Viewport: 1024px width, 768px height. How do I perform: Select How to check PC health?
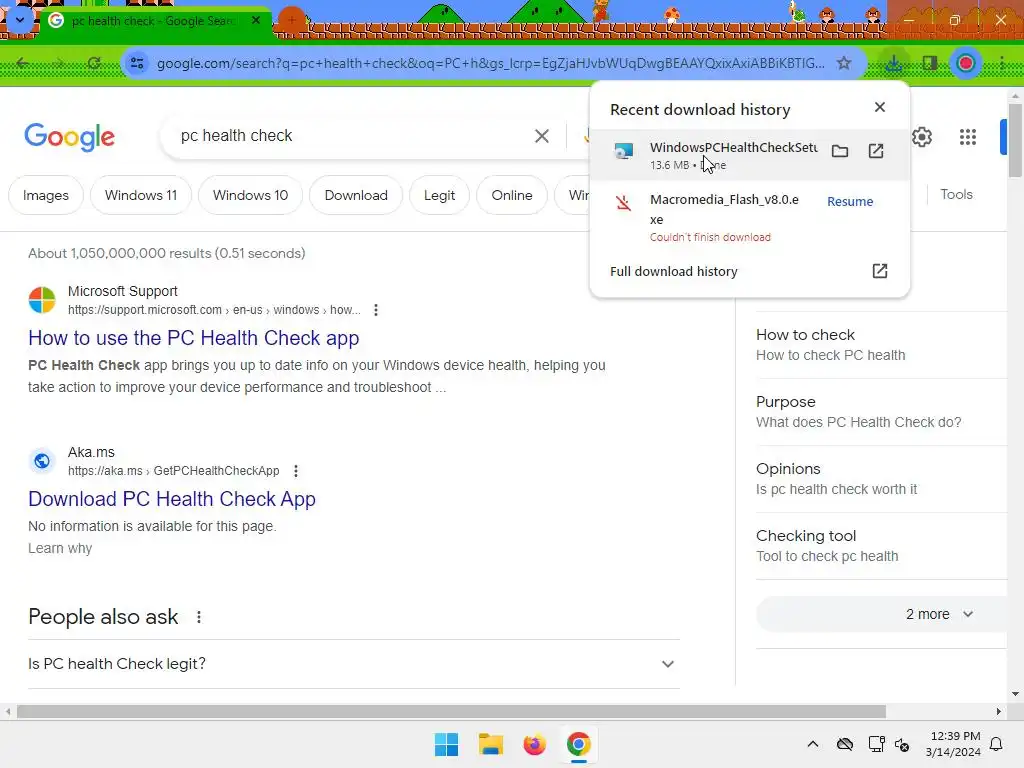[881, 345]
